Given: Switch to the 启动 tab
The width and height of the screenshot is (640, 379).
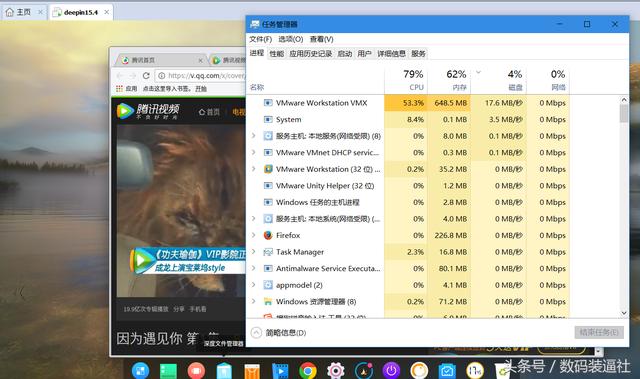Looking at the screenshot, I should (x=344, y=54).
